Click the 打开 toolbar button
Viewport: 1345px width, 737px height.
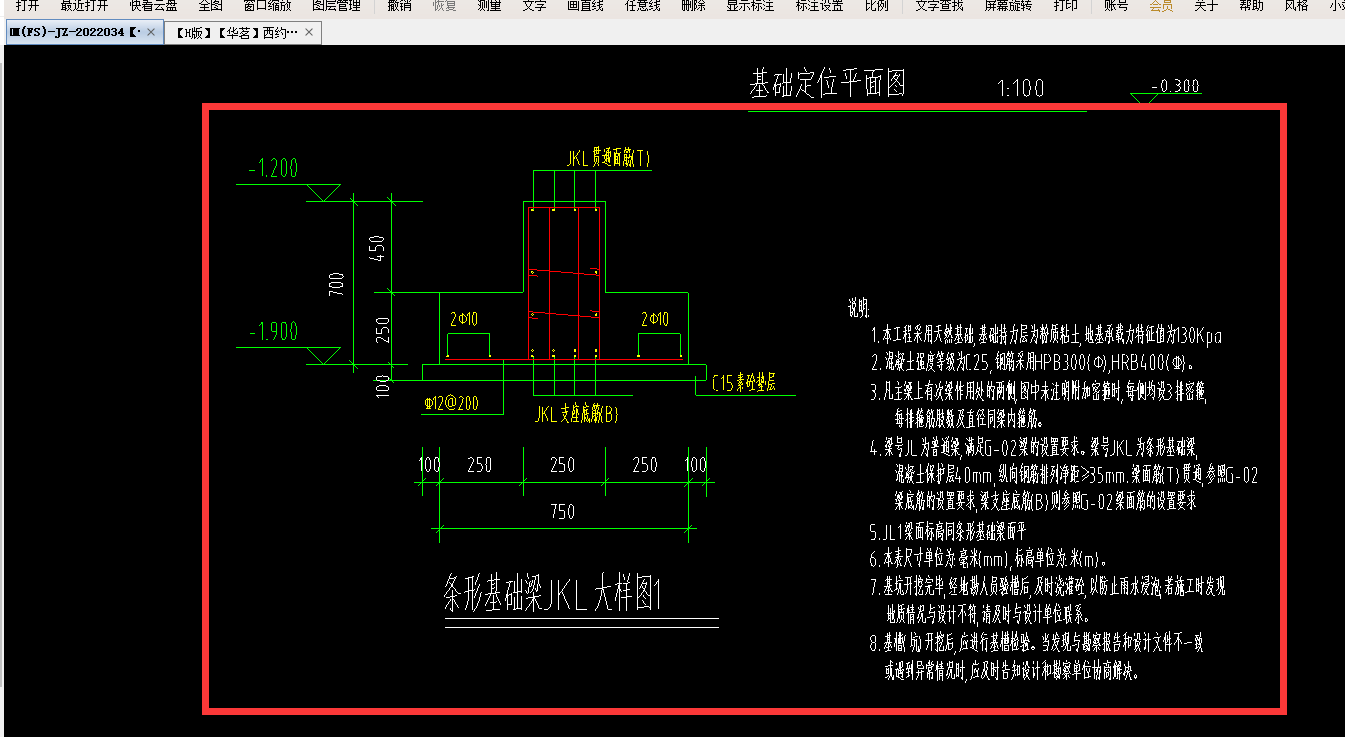pos(27,6)
